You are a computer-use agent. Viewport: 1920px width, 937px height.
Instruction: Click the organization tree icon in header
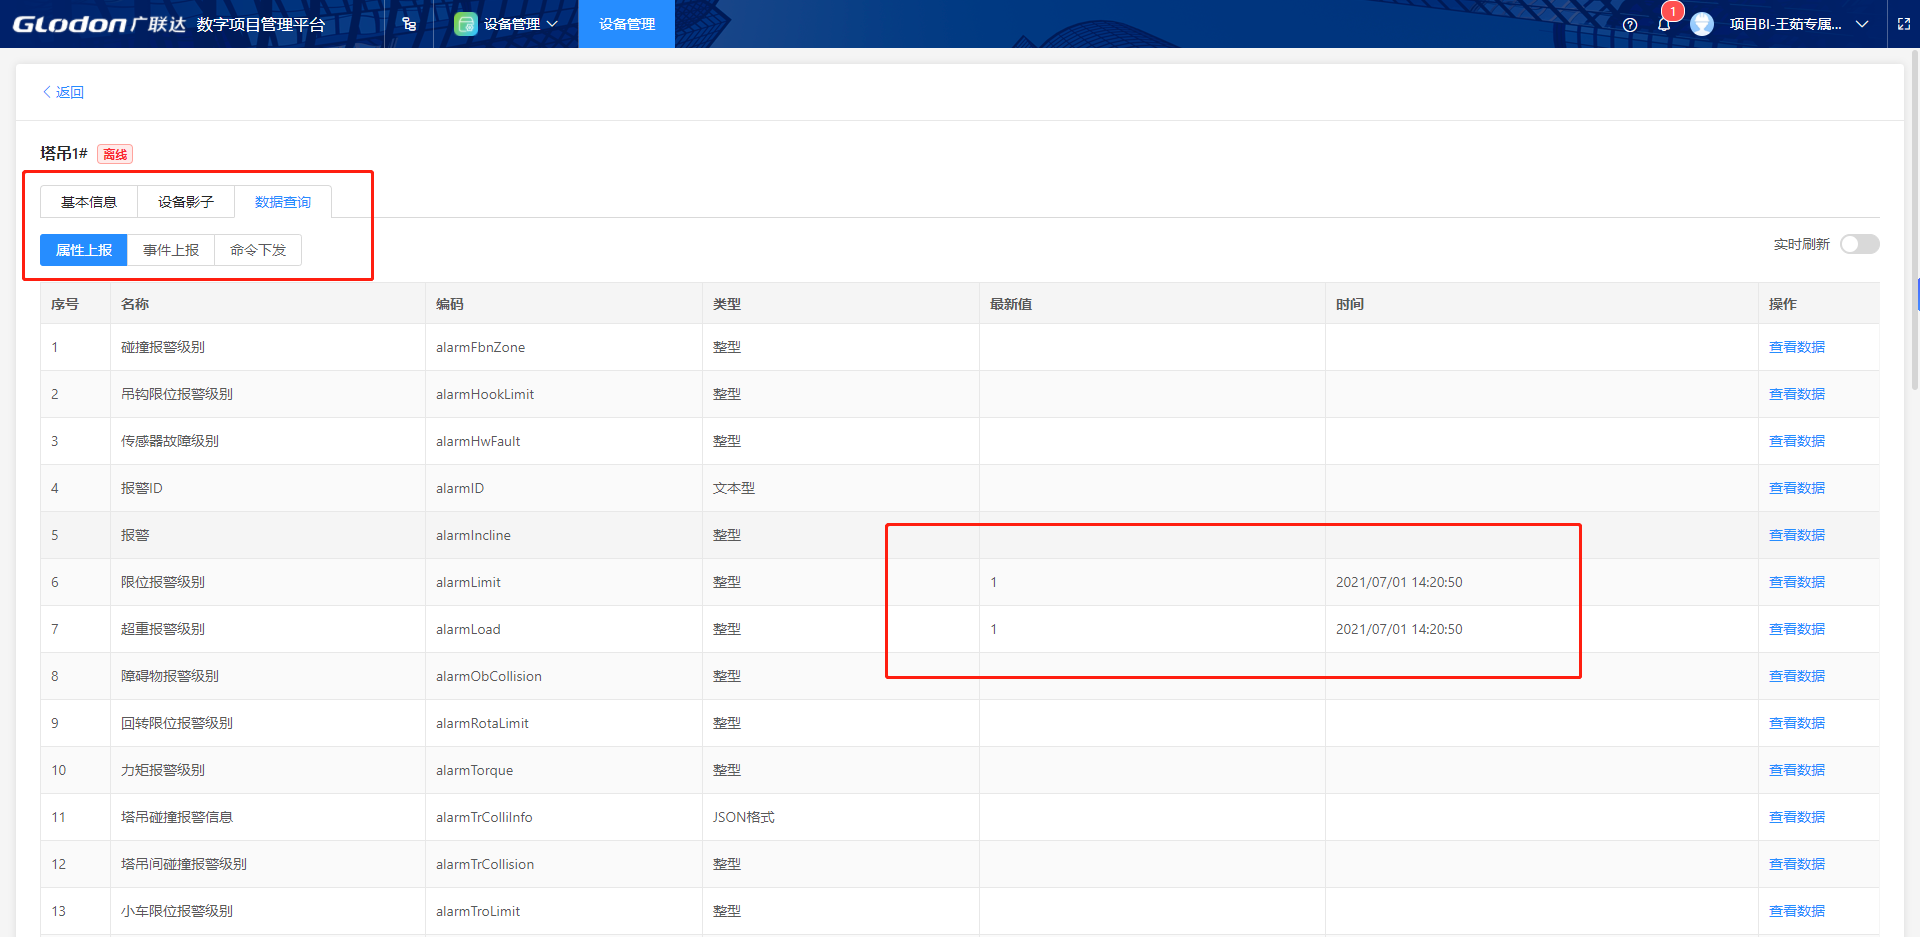pos(409,24)
